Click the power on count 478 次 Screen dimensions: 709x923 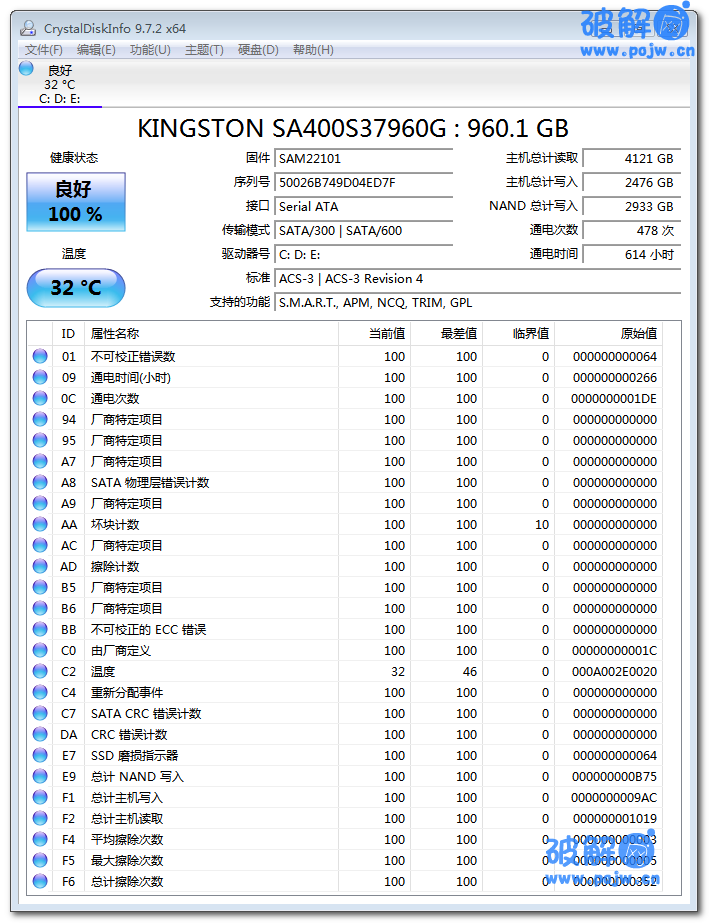[x=631, y=231]
